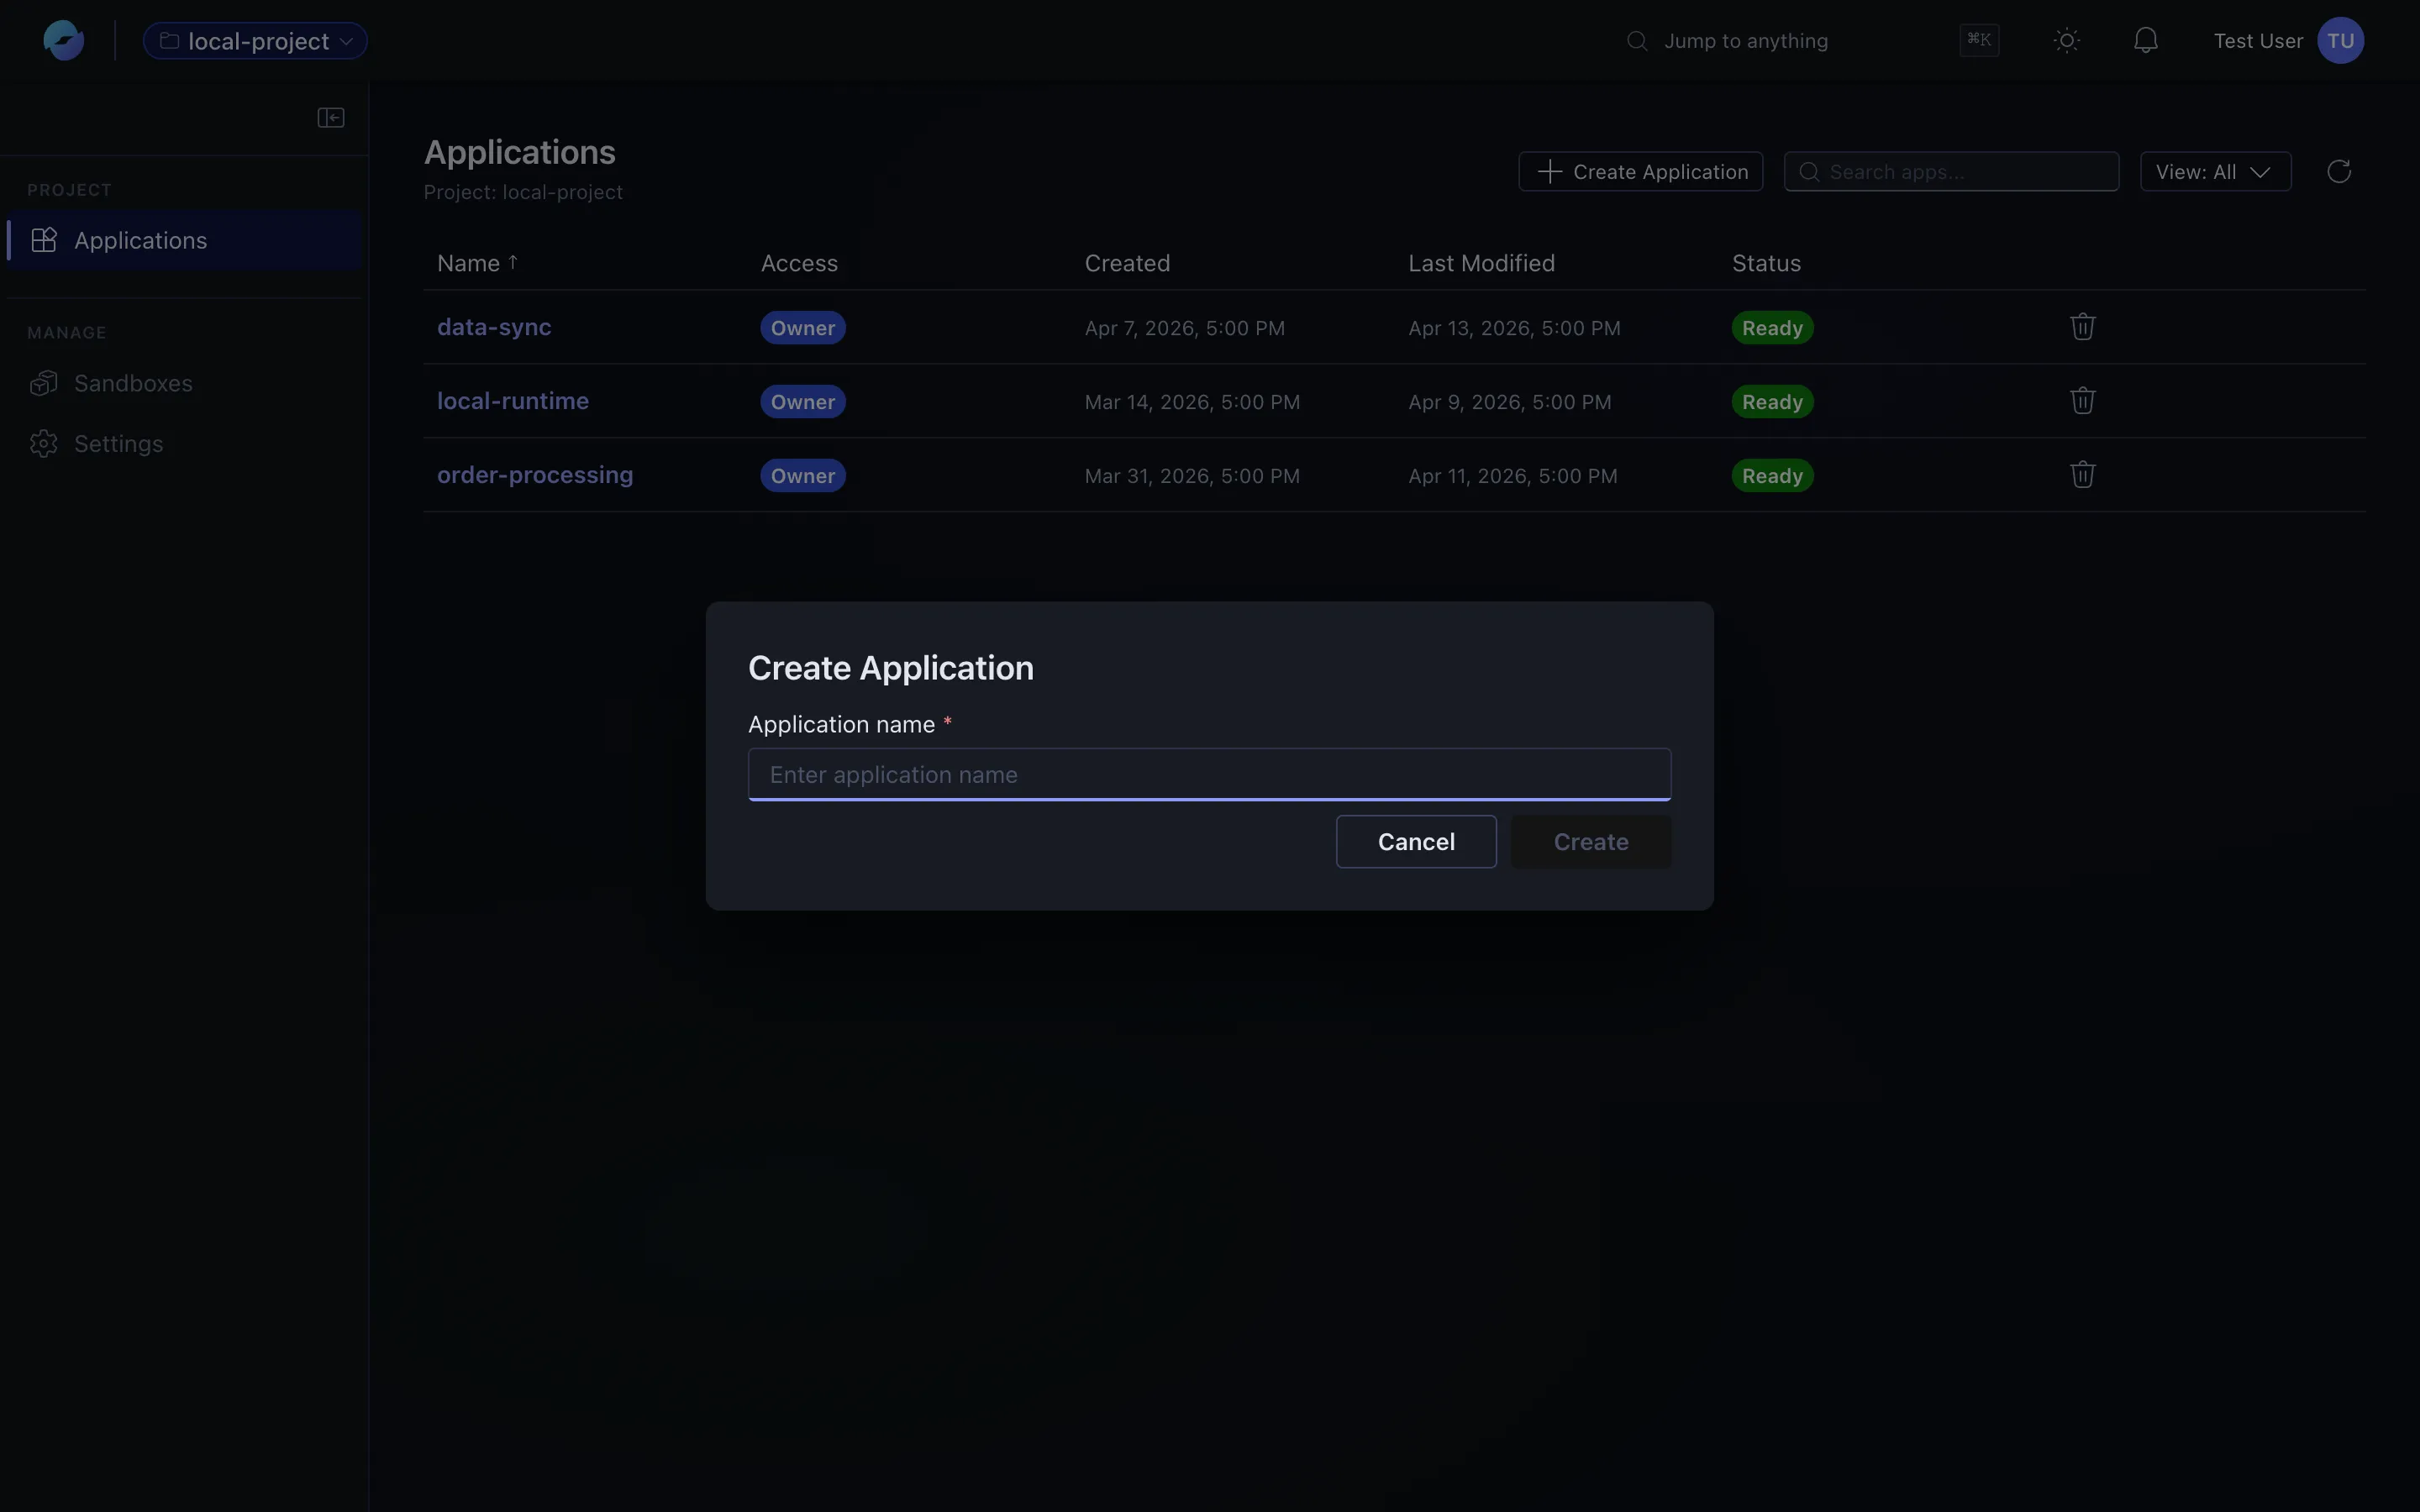The height and width of the screenshot is (1512, 2420).
Task: Click the Ready status for order-processing
Action: pos(1772,476)
